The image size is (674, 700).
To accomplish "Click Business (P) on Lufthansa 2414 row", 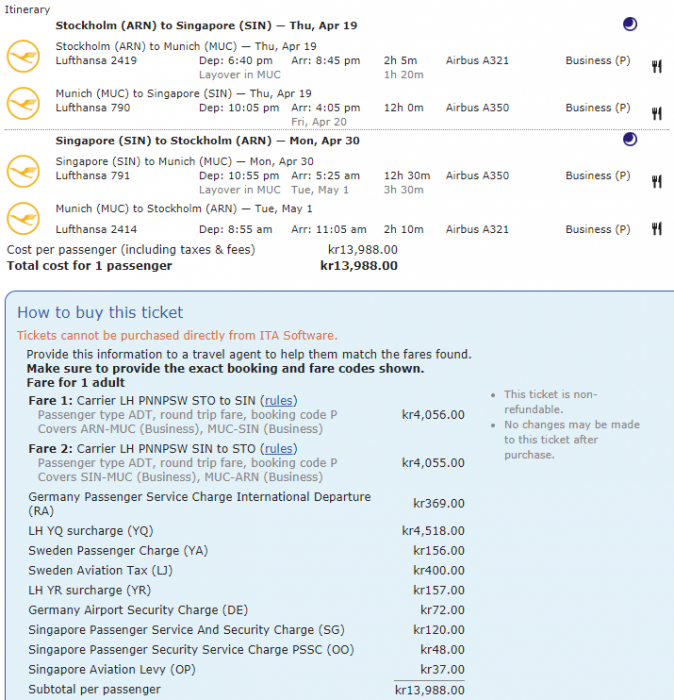I will (597, 229).
